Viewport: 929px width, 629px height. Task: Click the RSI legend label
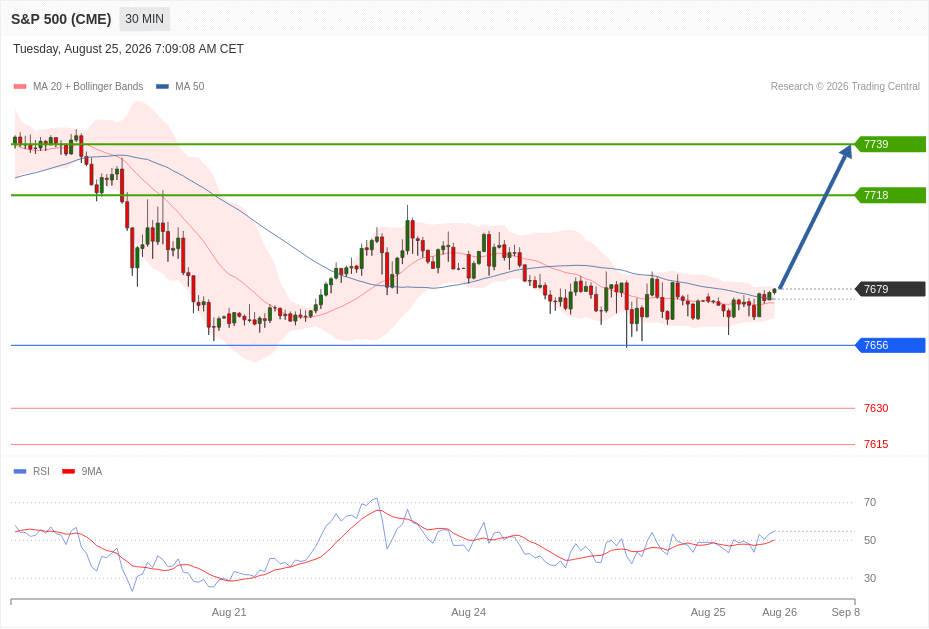pyautogui.click(x=41, y=471)
